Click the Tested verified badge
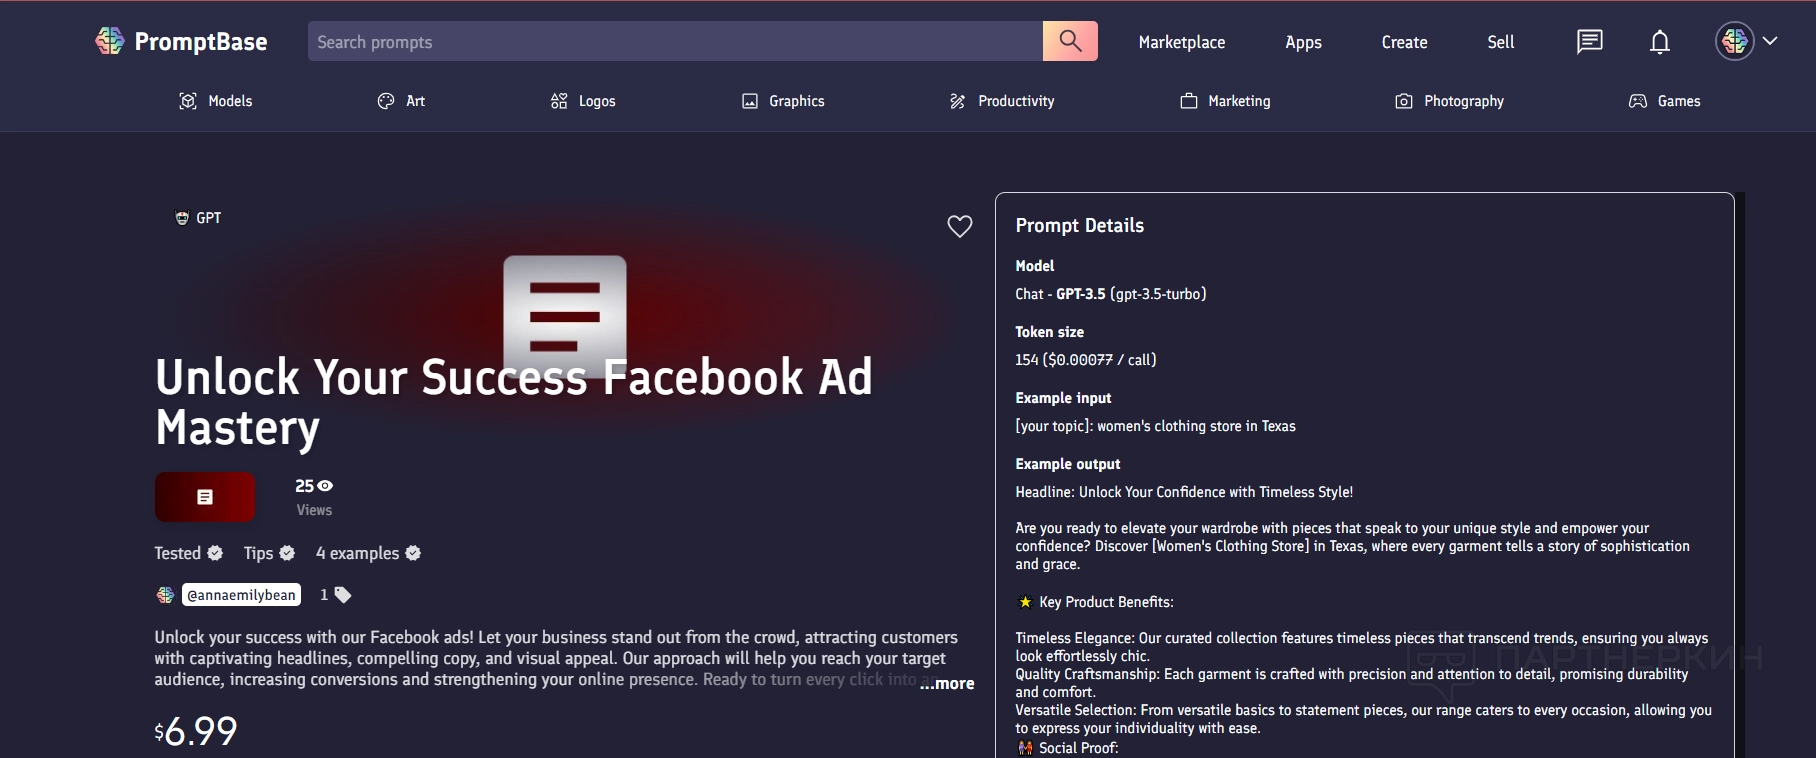Screen dimensions: 1816x758 point(215,553)
